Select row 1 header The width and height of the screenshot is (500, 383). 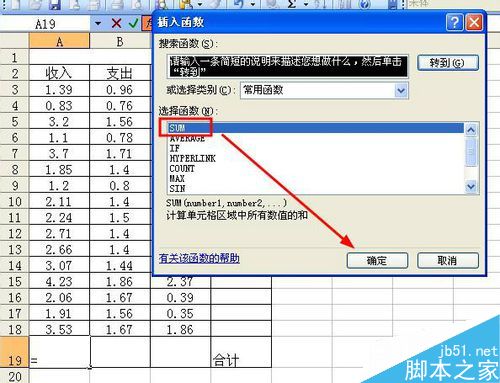tap(14, 58)
